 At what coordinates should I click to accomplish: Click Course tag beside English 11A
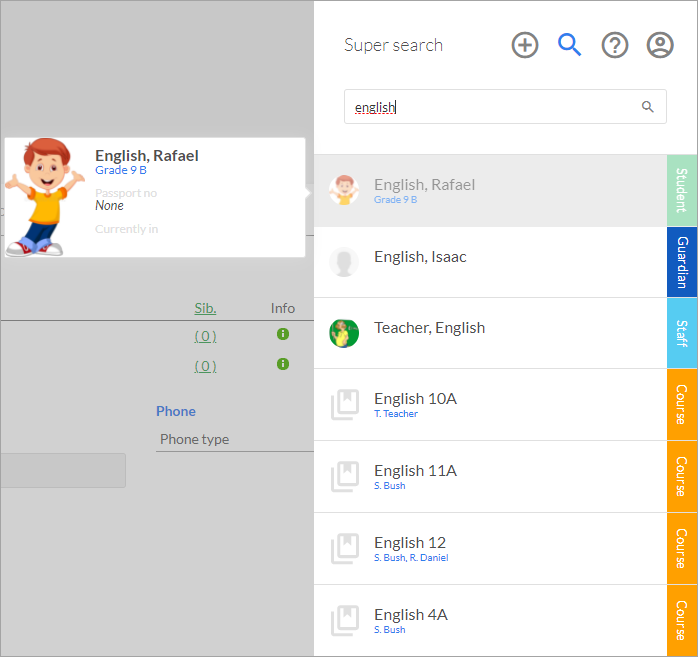click(682, 477)
